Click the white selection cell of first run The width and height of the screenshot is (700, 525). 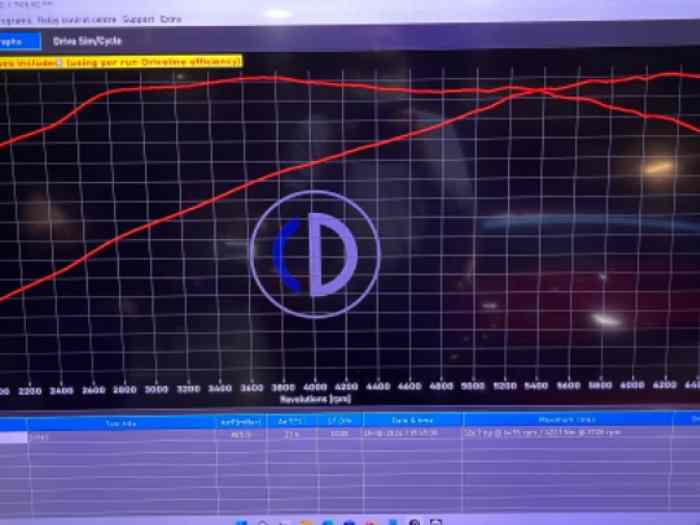pos(13,438)
